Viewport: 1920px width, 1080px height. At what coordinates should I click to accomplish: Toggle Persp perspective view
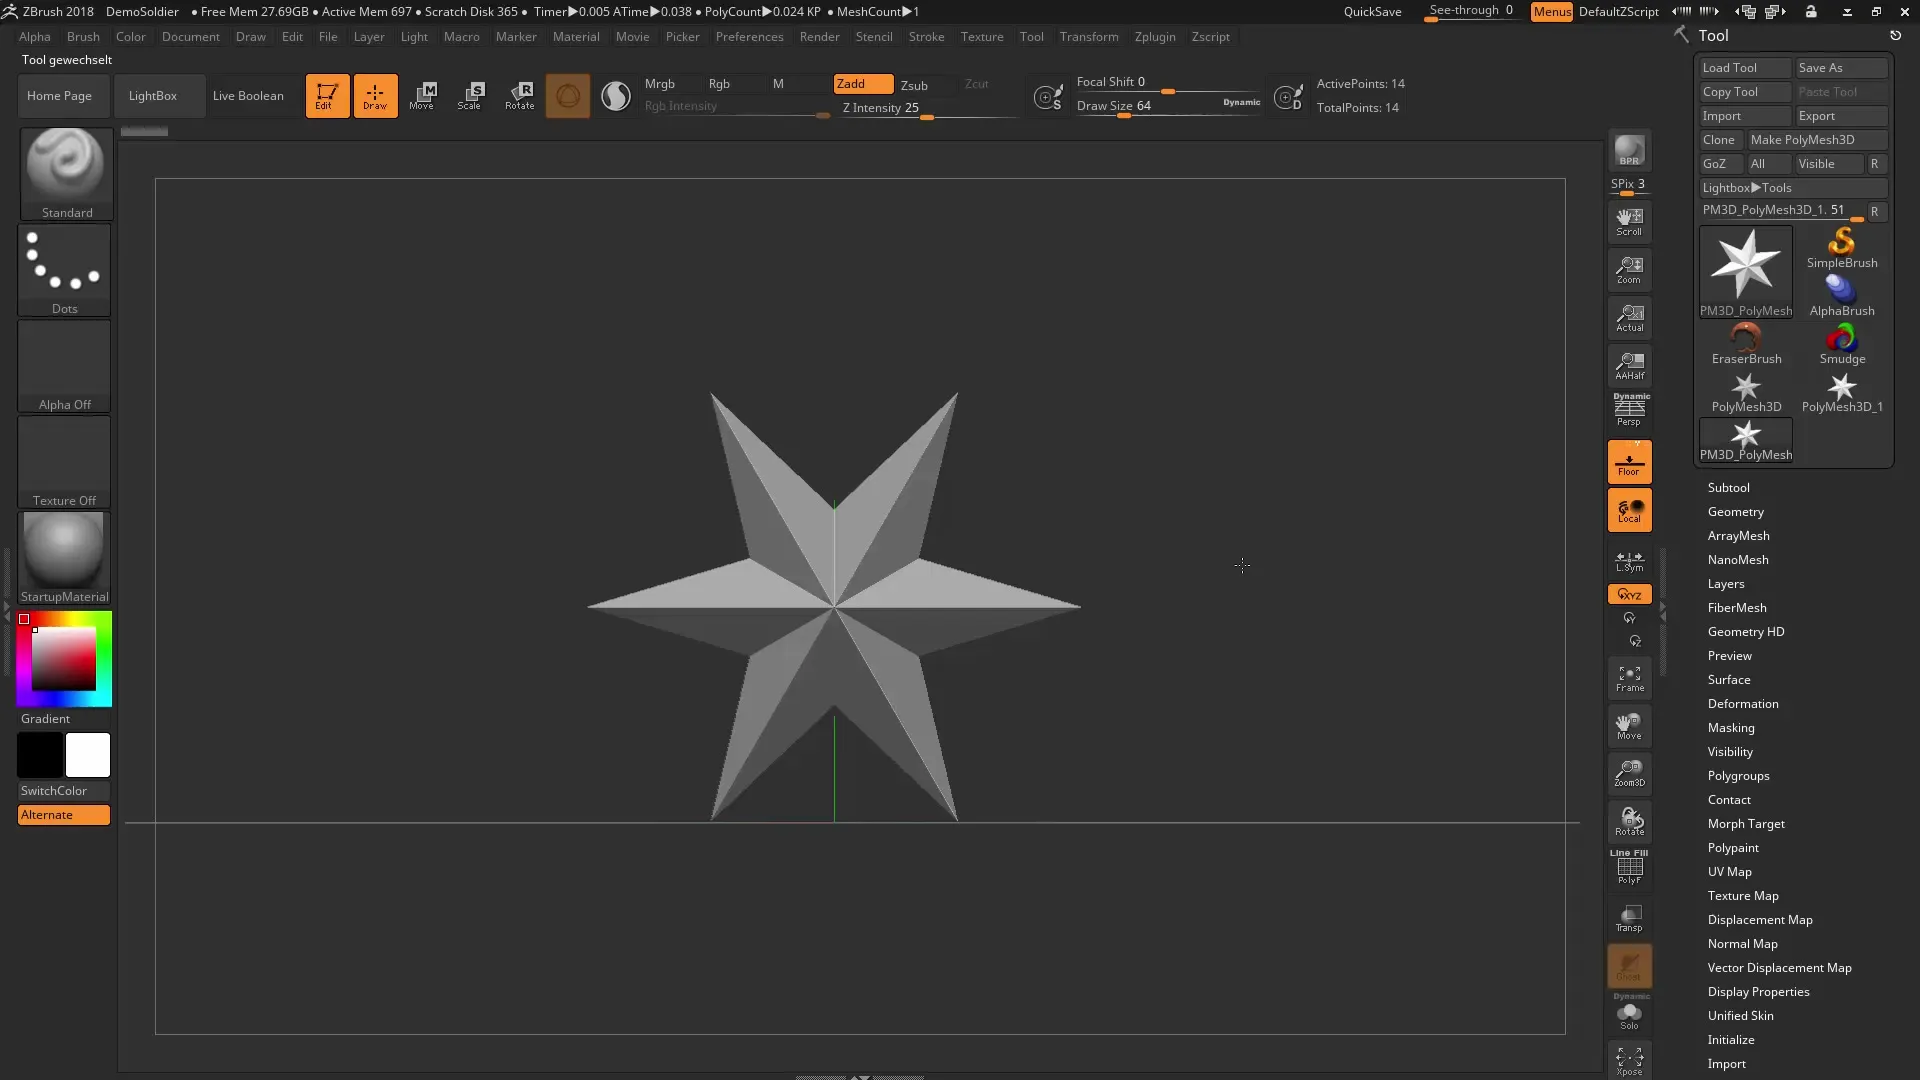pos(1629,410)
